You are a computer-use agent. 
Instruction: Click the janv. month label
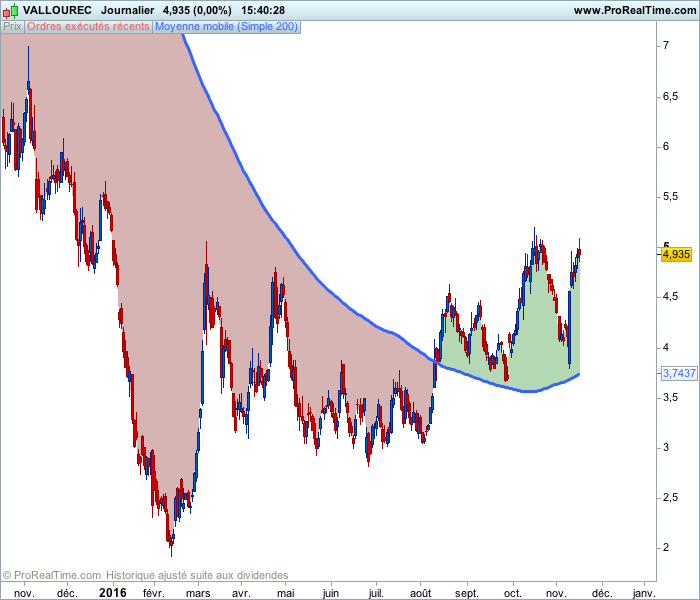[644, 593]
